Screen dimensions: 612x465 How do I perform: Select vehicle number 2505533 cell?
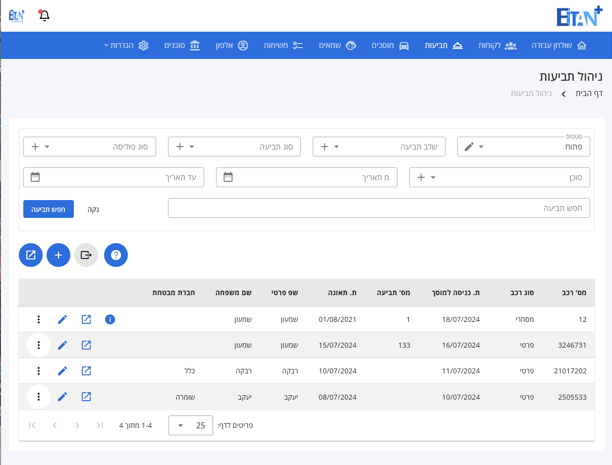point(572,397)
